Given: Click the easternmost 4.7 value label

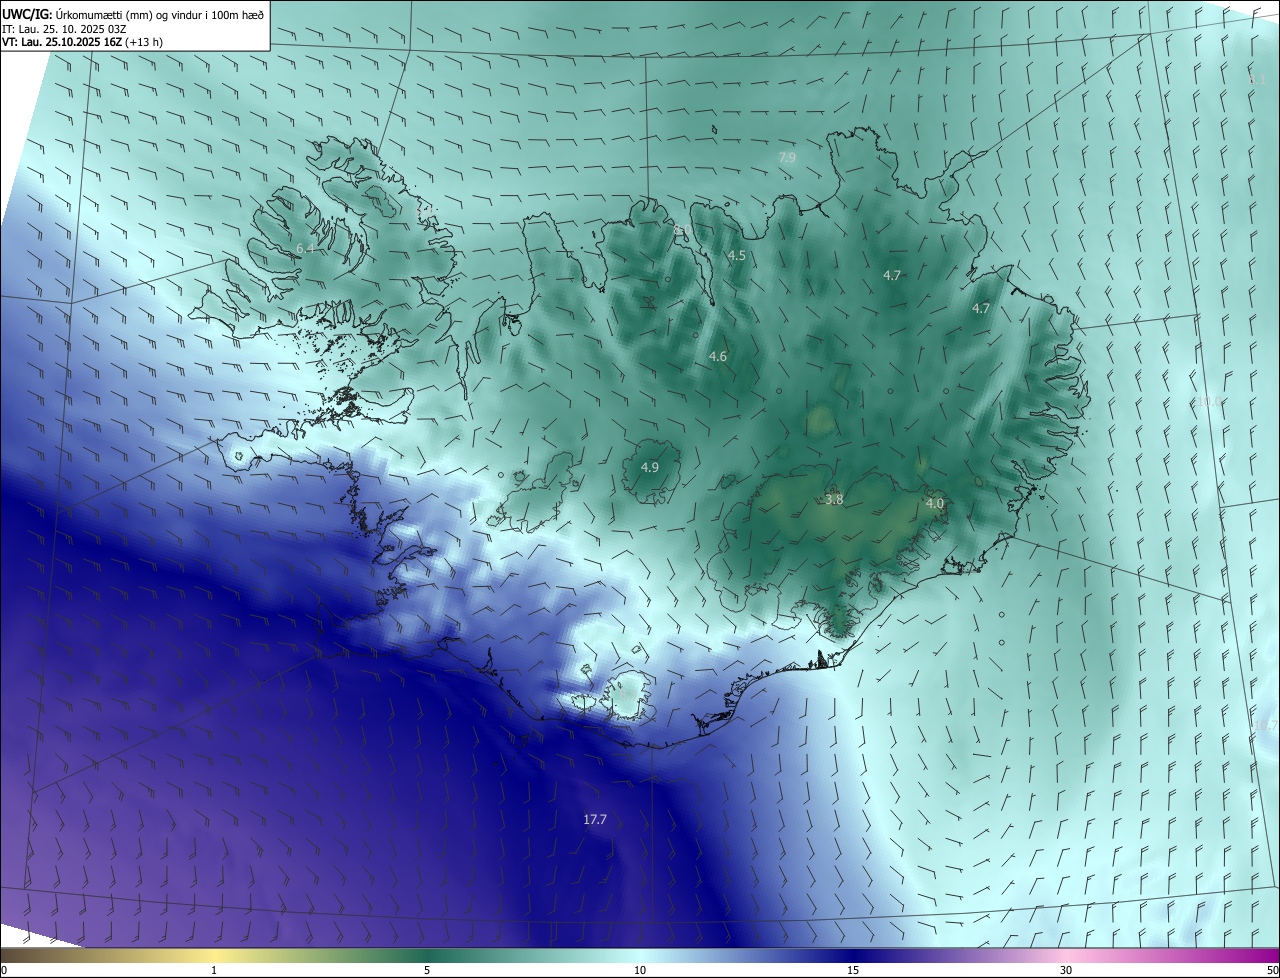Looking at the screenshot, I should tap(981, 309).
